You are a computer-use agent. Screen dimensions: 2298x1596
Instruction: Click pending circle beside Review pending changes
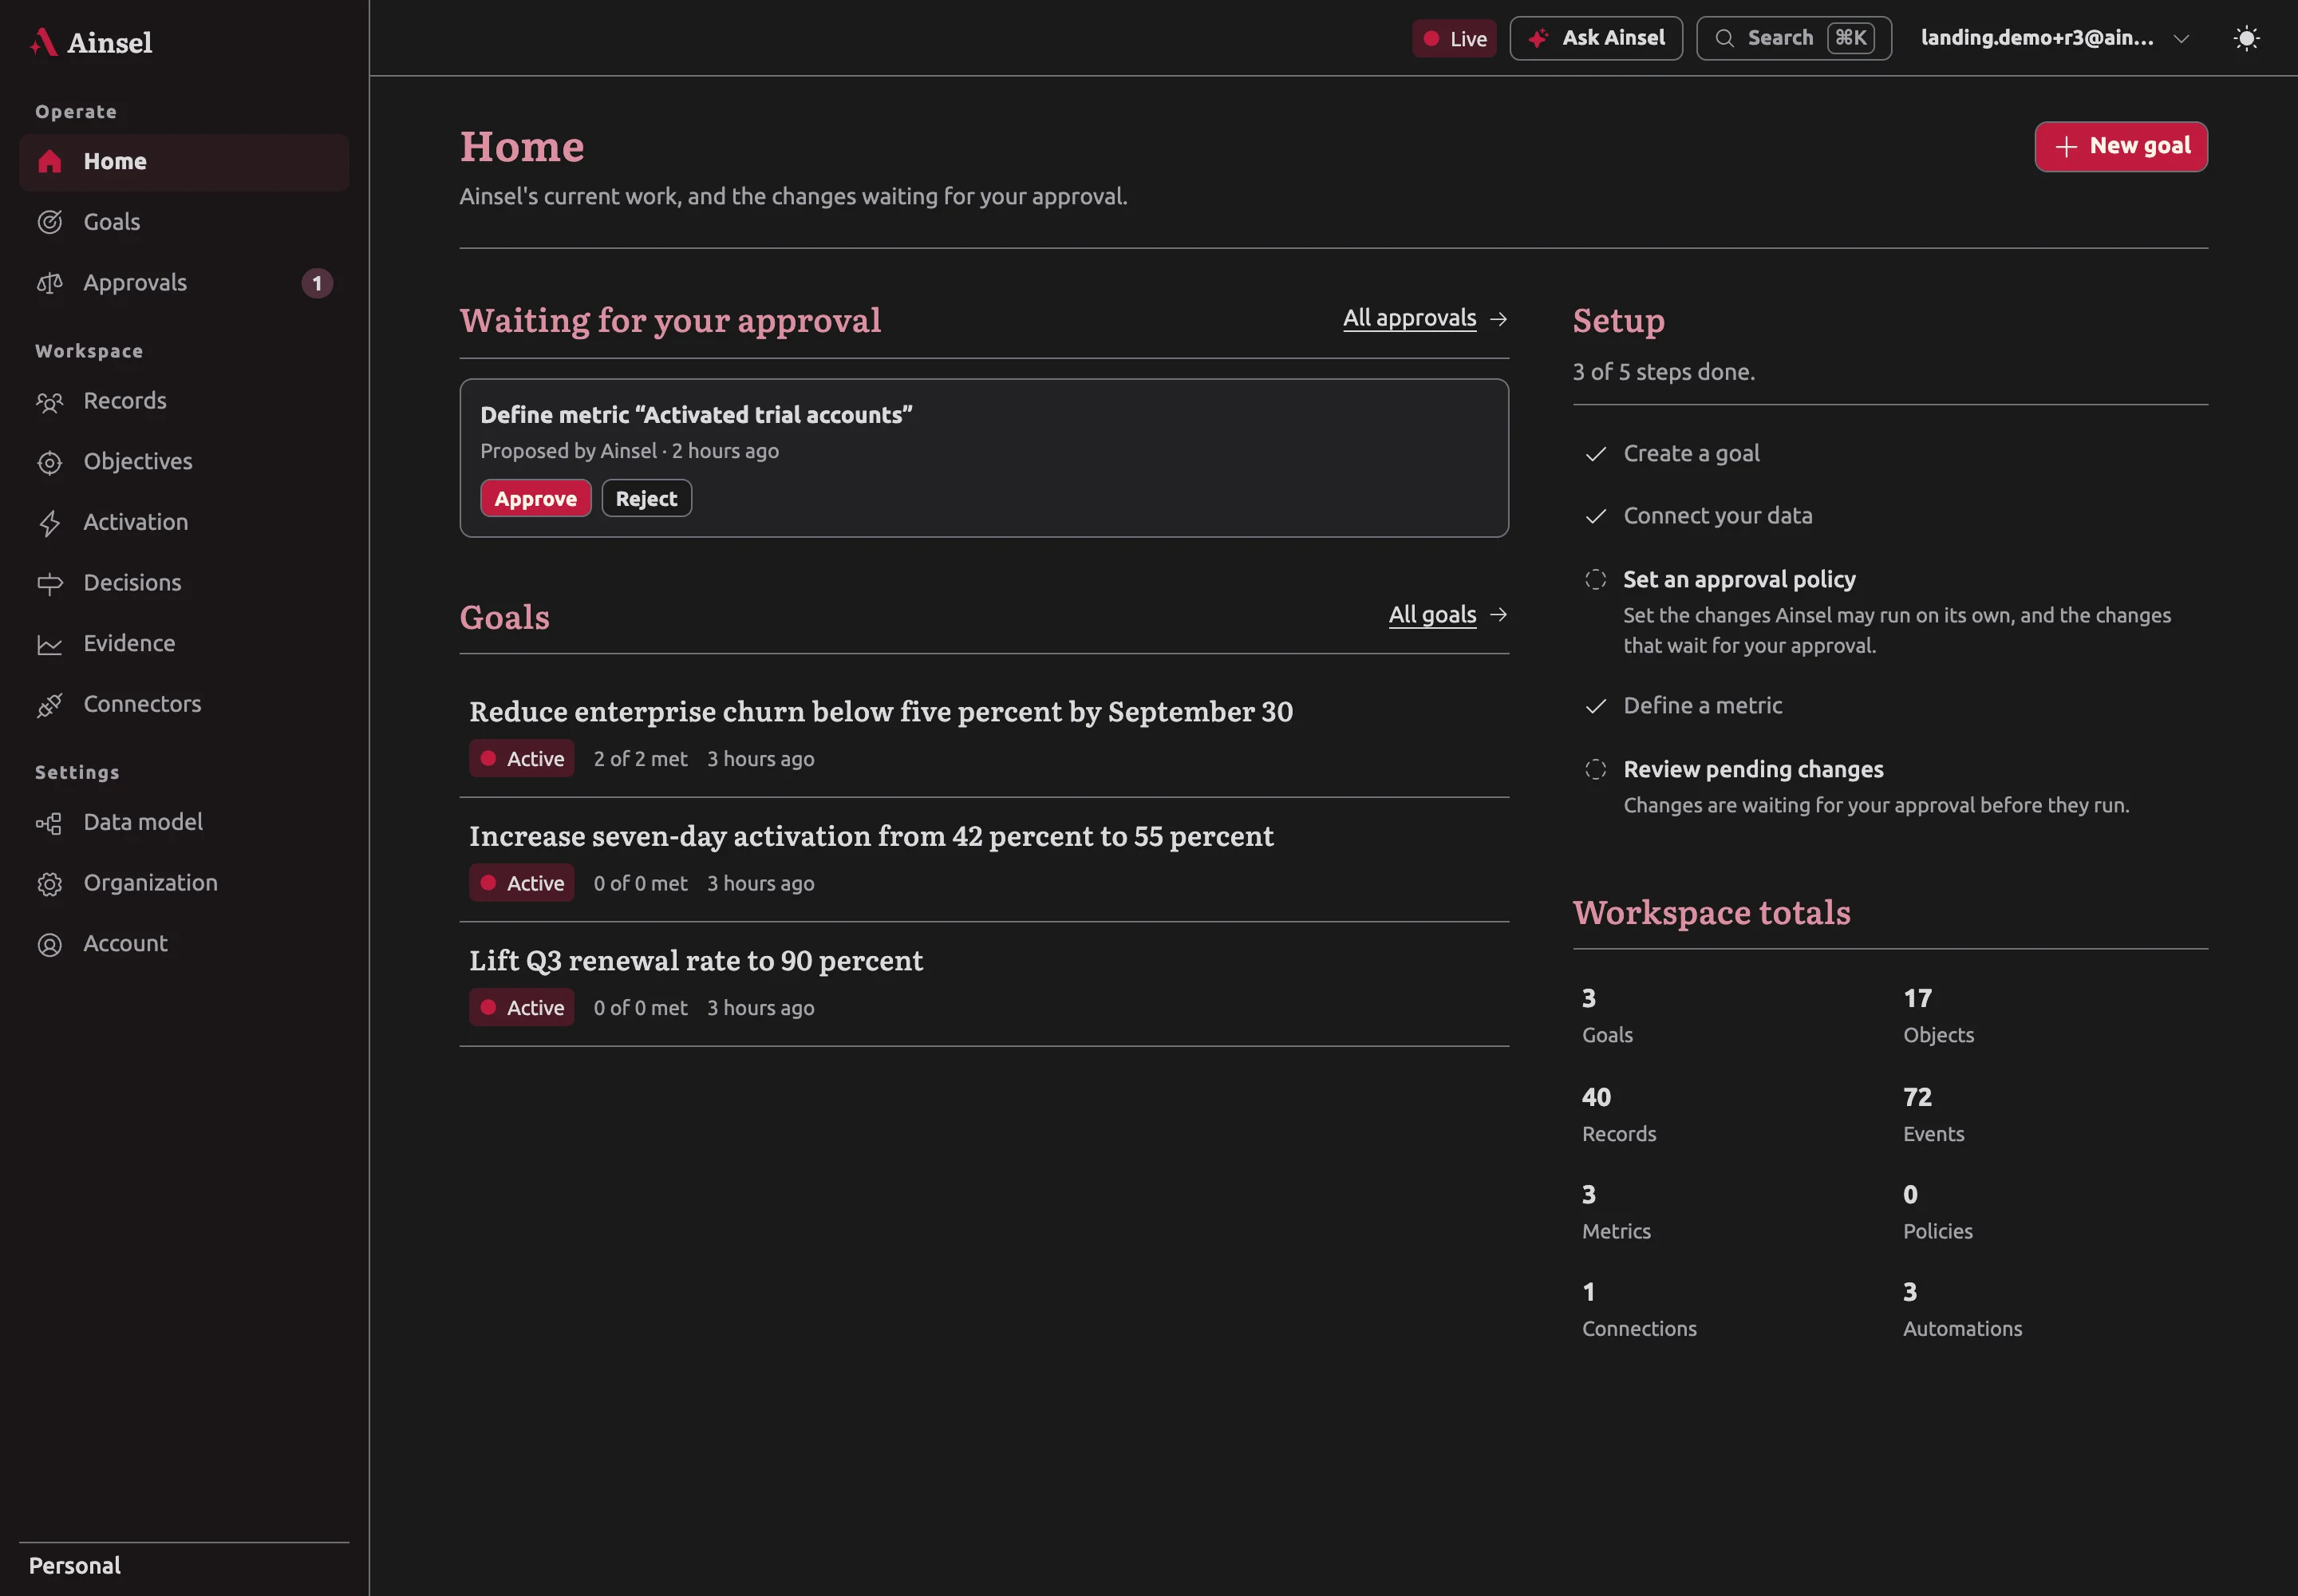coord(1596,769)
